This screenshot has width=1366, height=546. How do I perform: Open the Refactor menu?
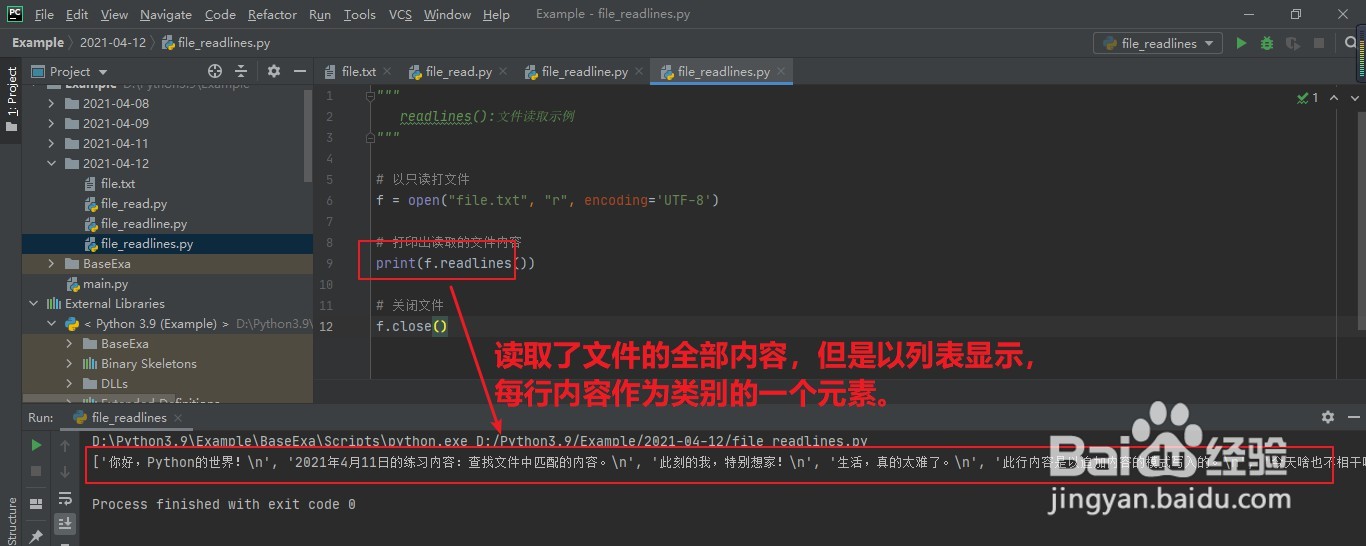[x=272, y=14]
